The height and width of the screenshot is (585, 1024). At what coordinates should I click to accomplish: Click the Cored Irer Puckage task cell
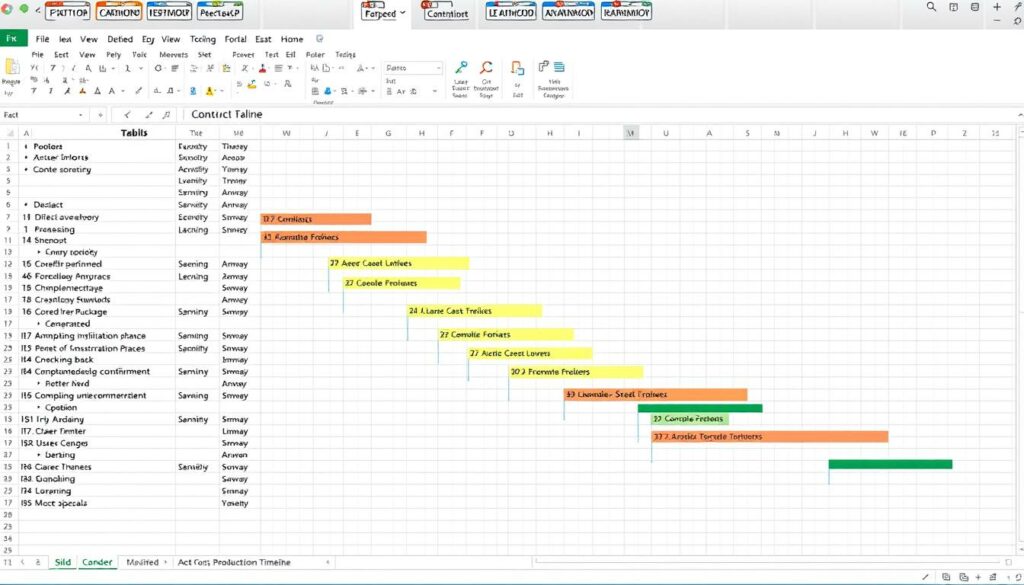pos(97,312)
